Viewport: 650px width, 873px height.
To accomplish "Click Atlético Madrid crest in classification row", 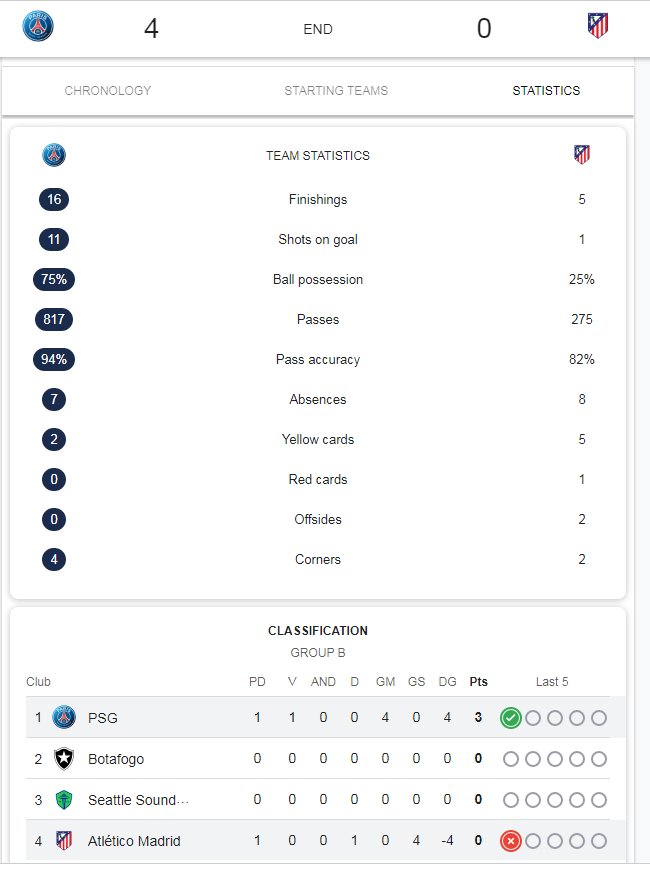I will (64, 840).
